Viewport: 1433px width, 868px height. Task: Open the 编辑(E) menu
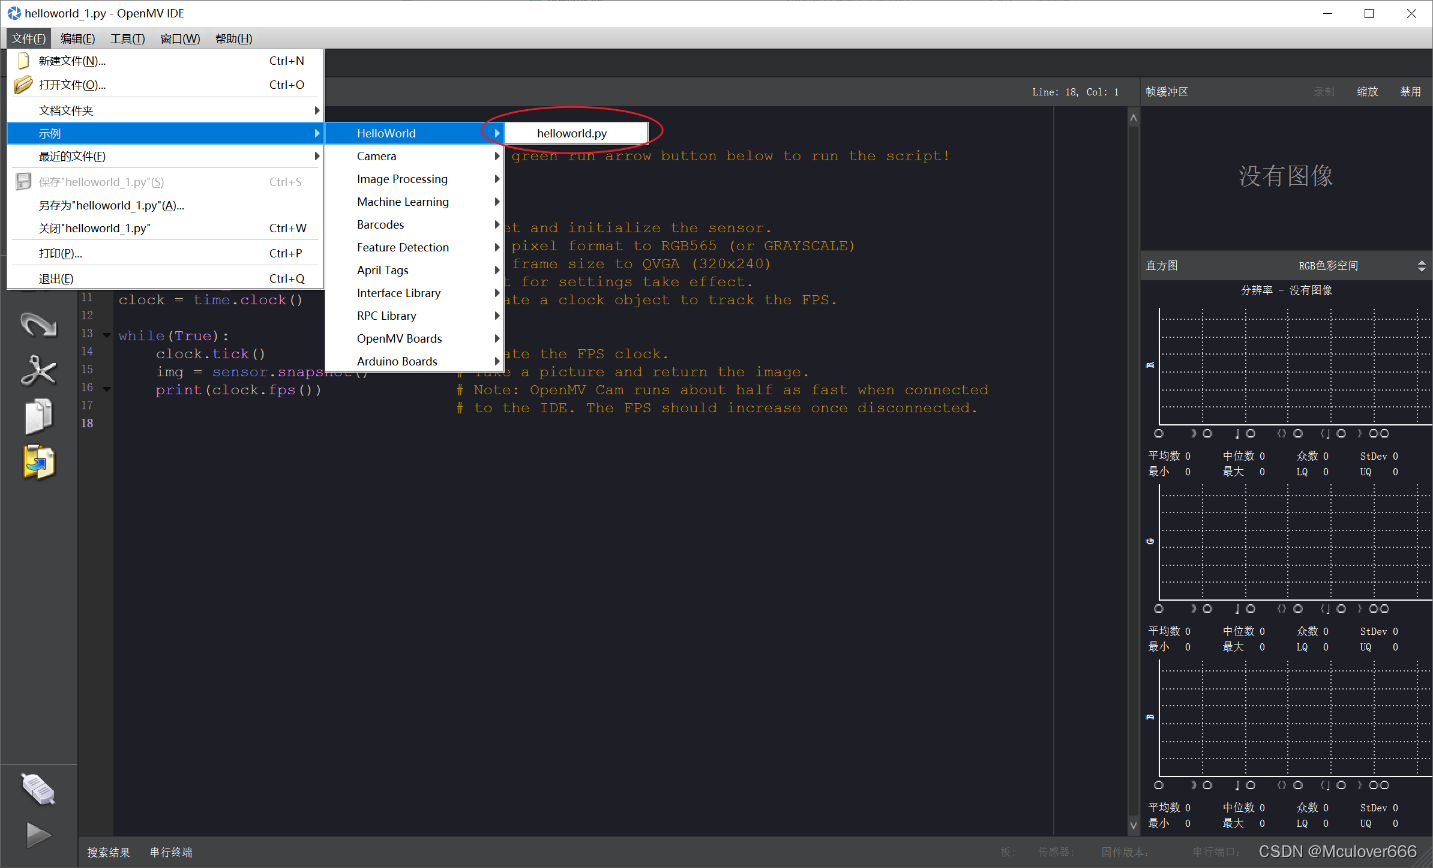click(77, 38)
